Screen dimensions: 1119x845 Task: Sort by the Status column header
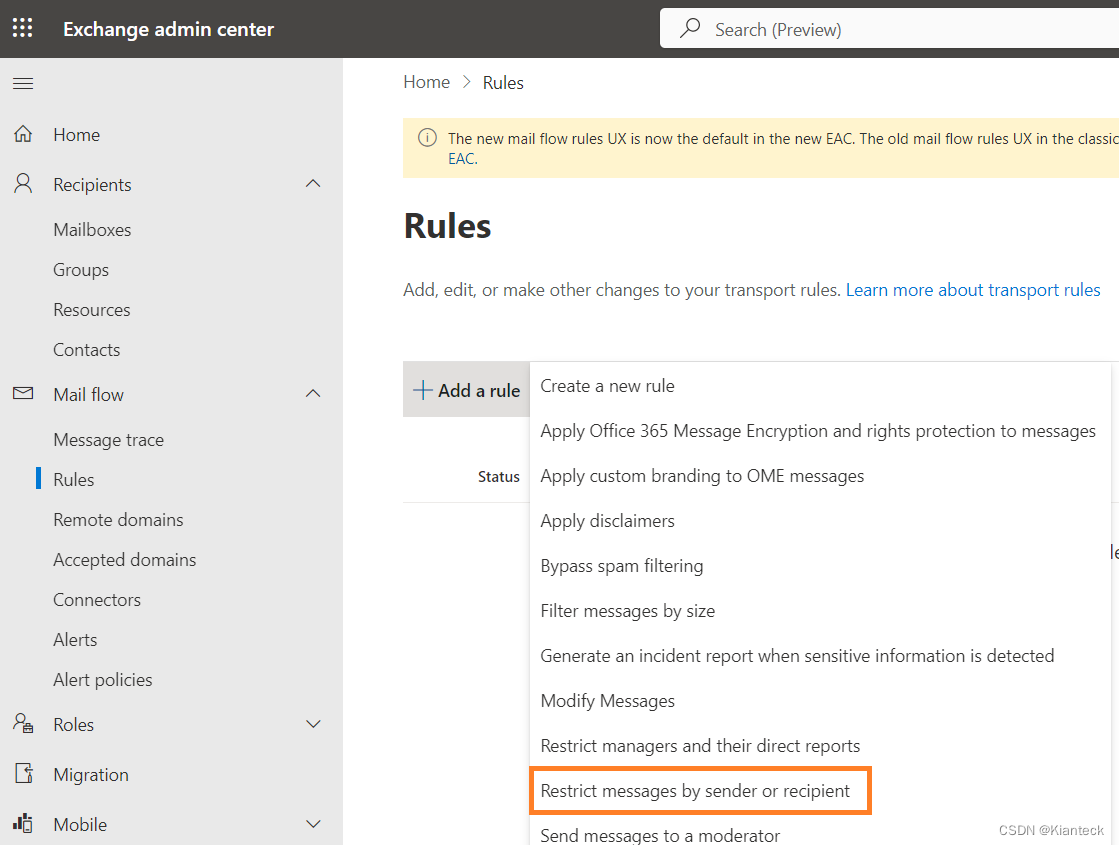coord(499,477)
